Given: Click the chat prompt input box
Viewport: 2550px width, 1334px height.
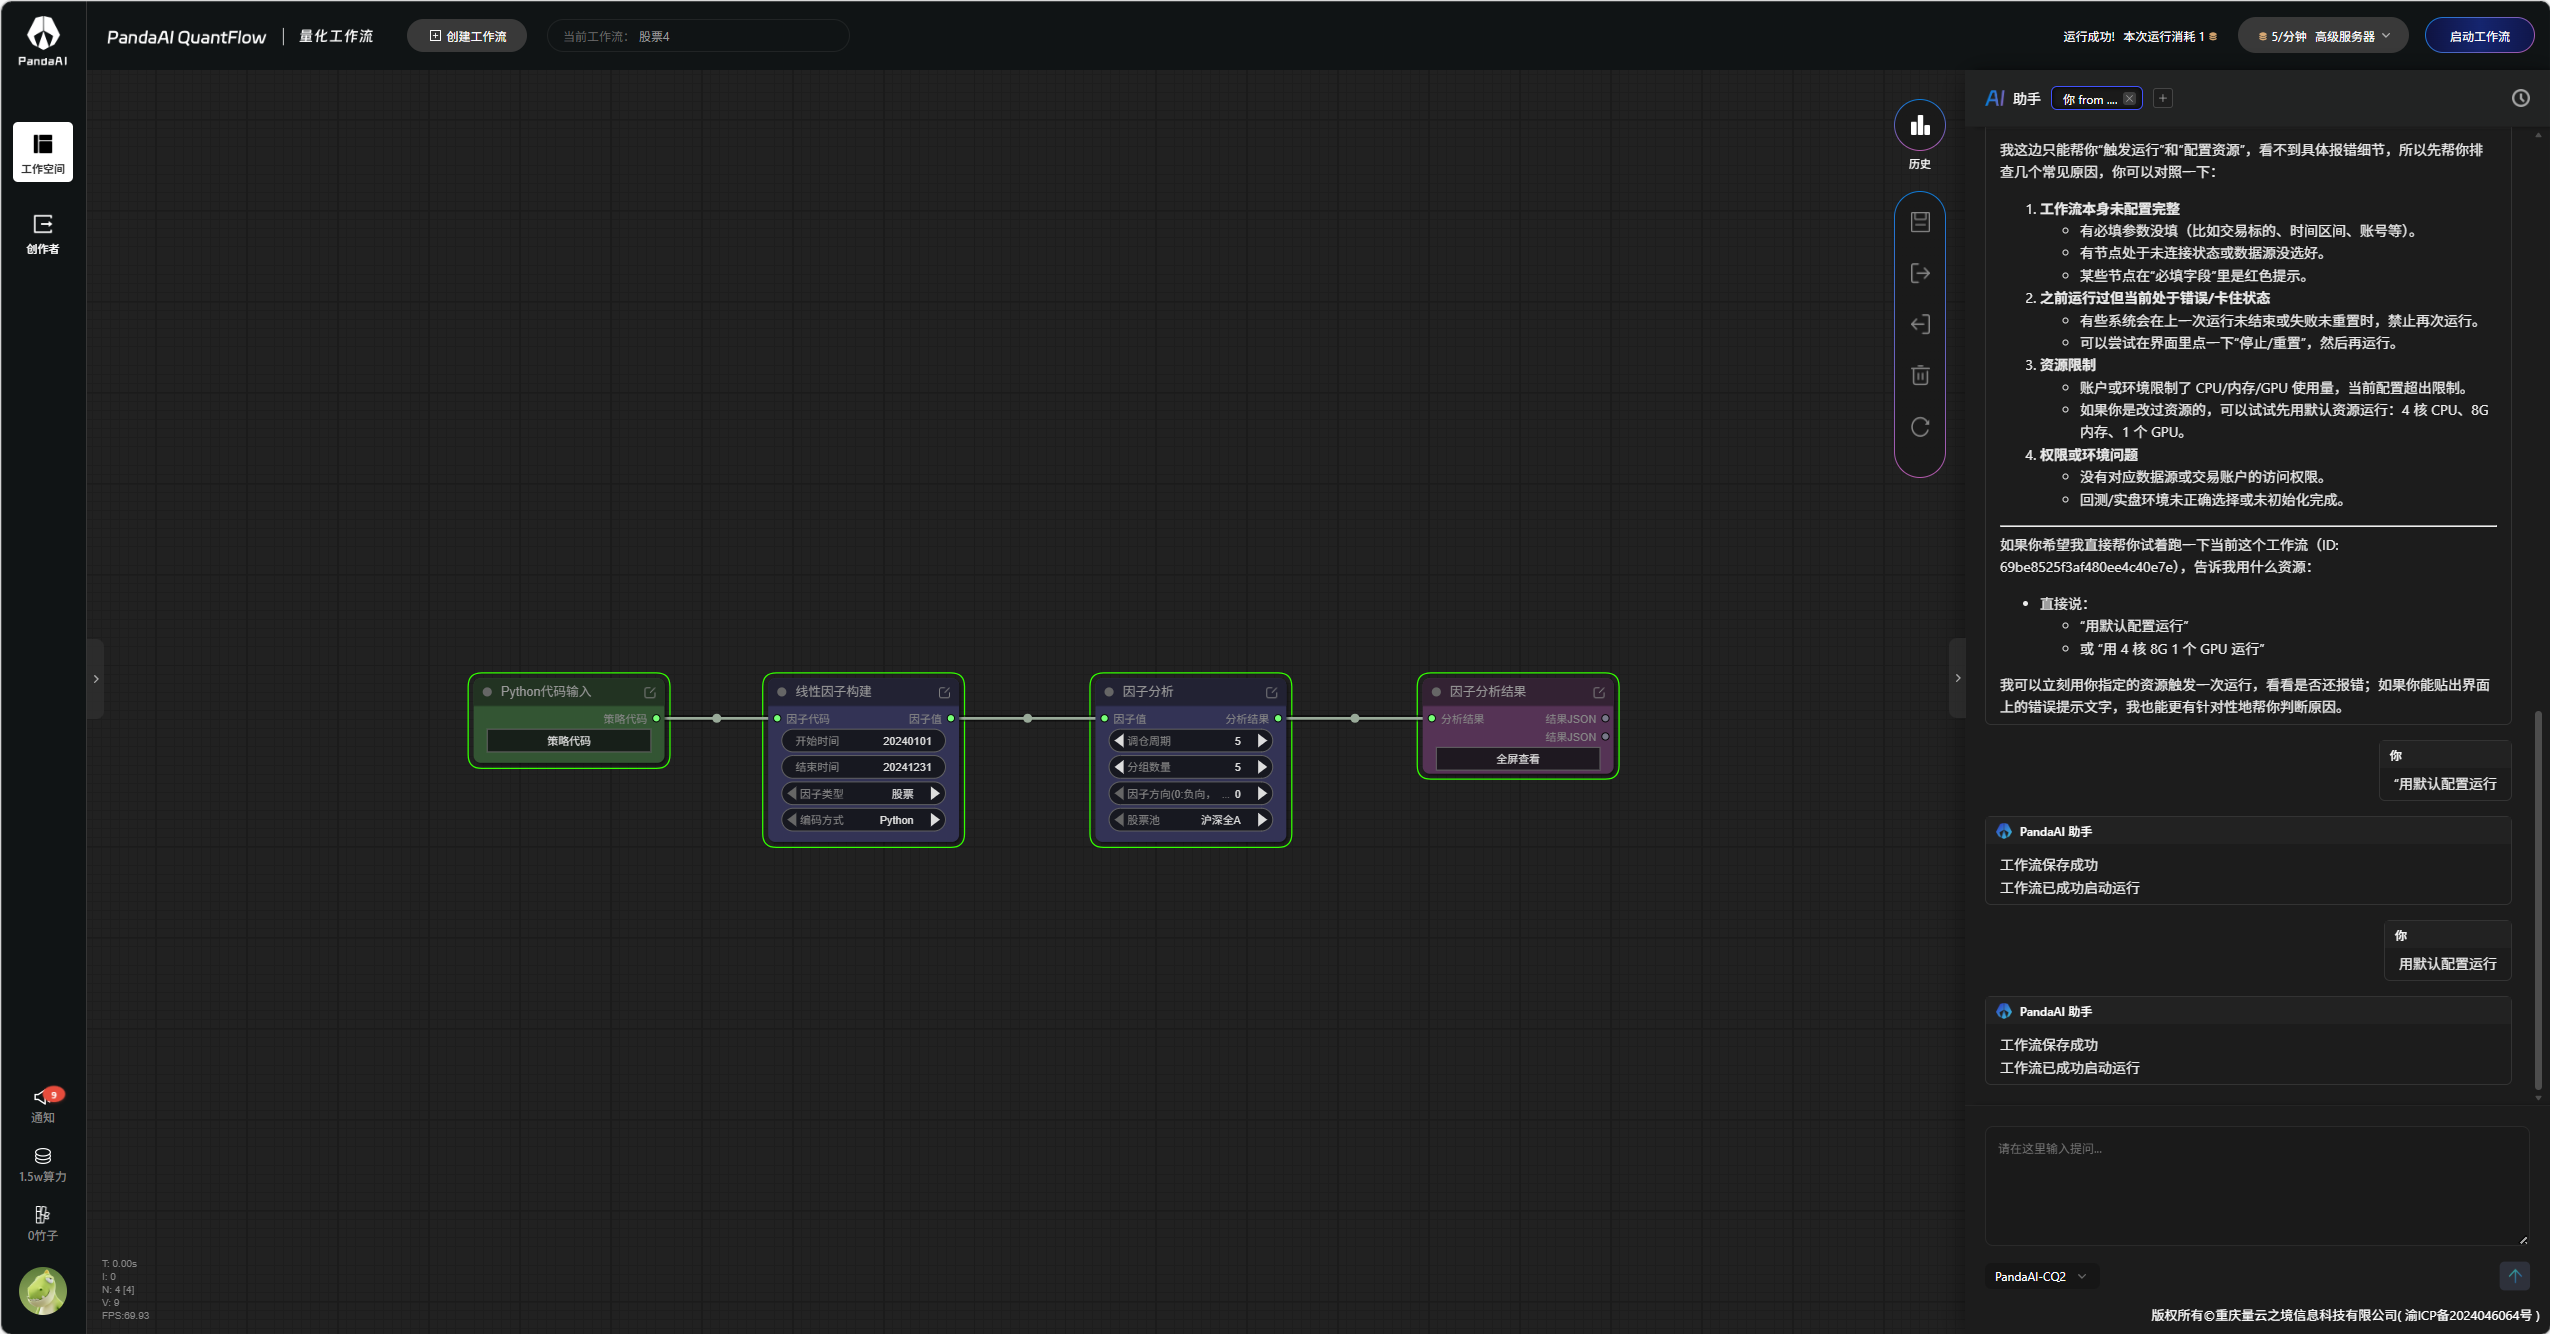Looking at the screenshot, I should (2256, 1185).
